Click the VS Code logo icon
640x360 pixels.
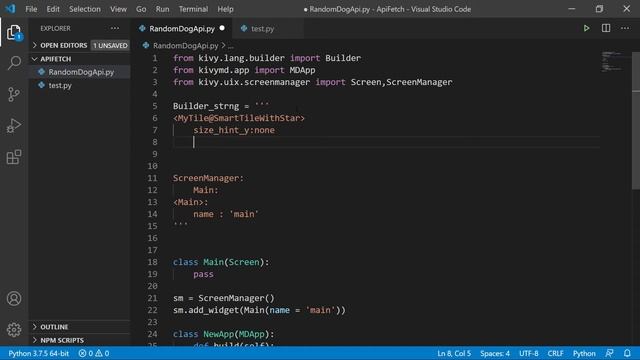point(10,9)
